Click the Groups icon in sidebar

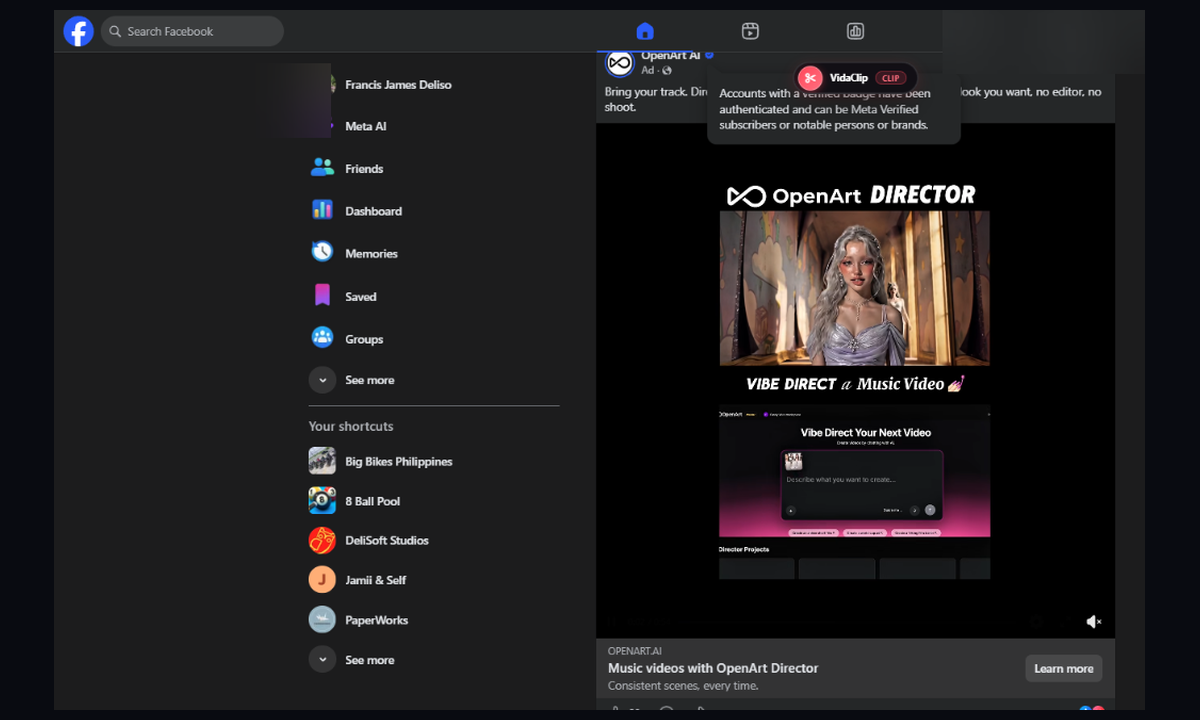[x=322, y=338]
